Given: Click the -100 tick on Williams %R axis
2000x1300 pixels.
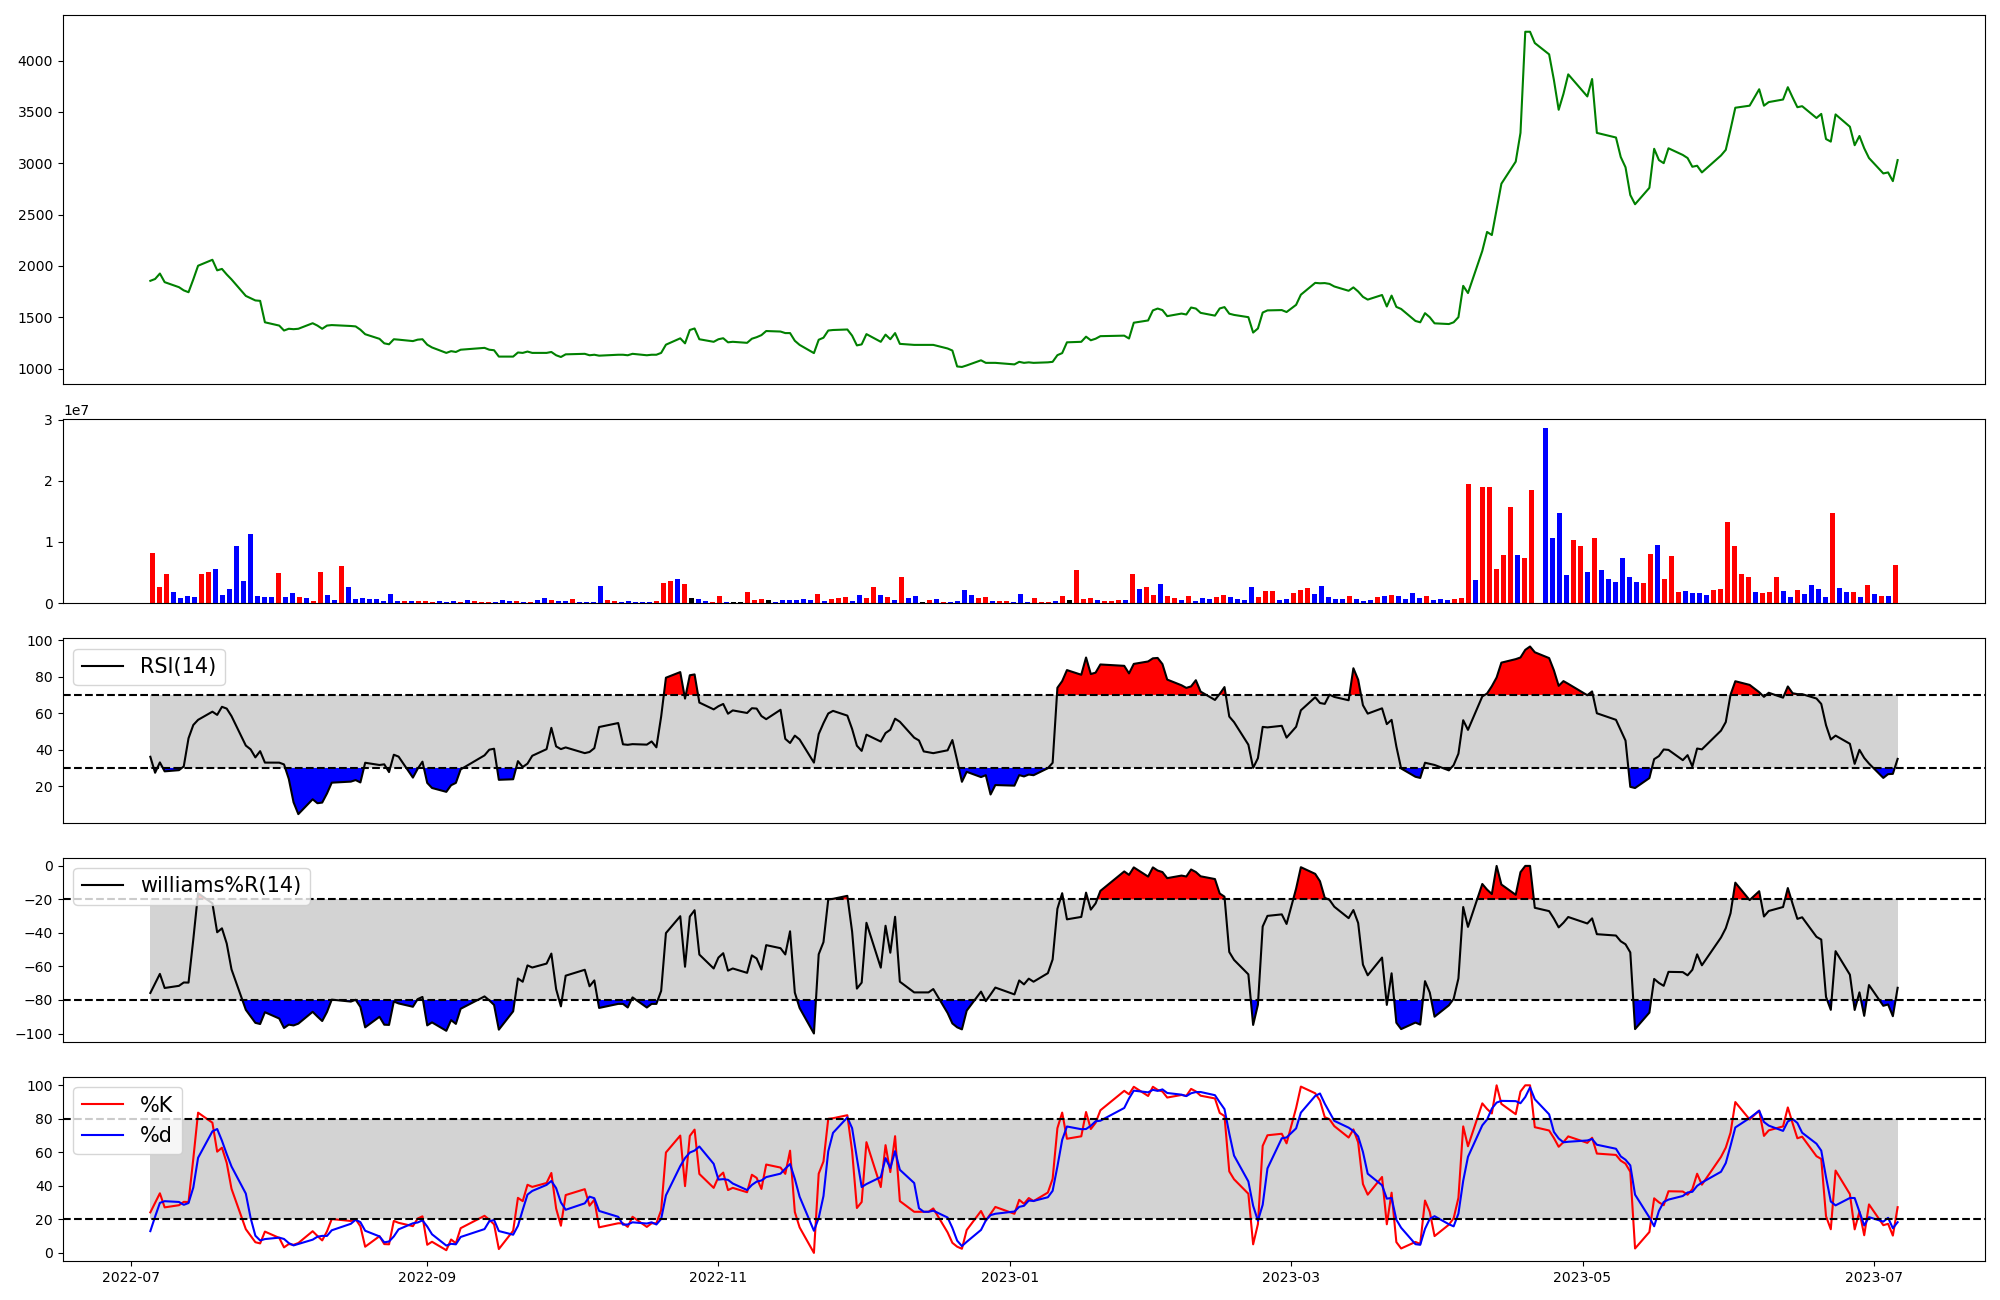Looking at the screenshot, I should [x=34, y=1034].
